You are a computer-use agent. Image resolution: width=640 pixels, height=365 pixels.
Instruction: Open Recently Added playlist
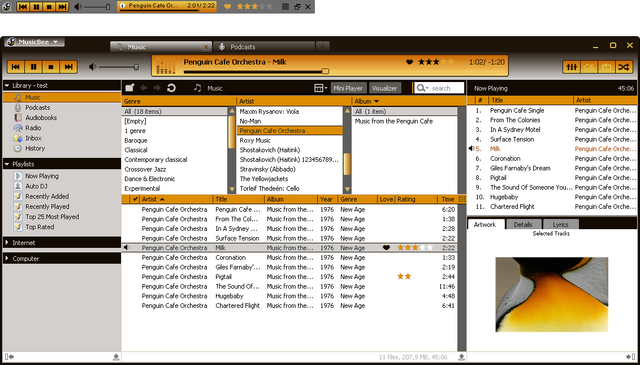pyautogui.click(x=47, y=196)
